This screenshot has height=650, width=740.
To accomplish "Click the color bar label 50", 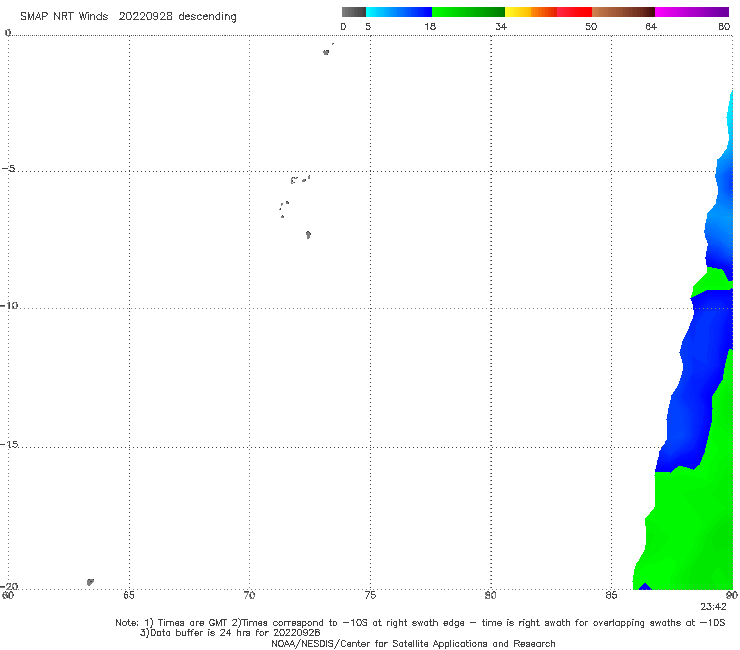I will pos(591,27).
